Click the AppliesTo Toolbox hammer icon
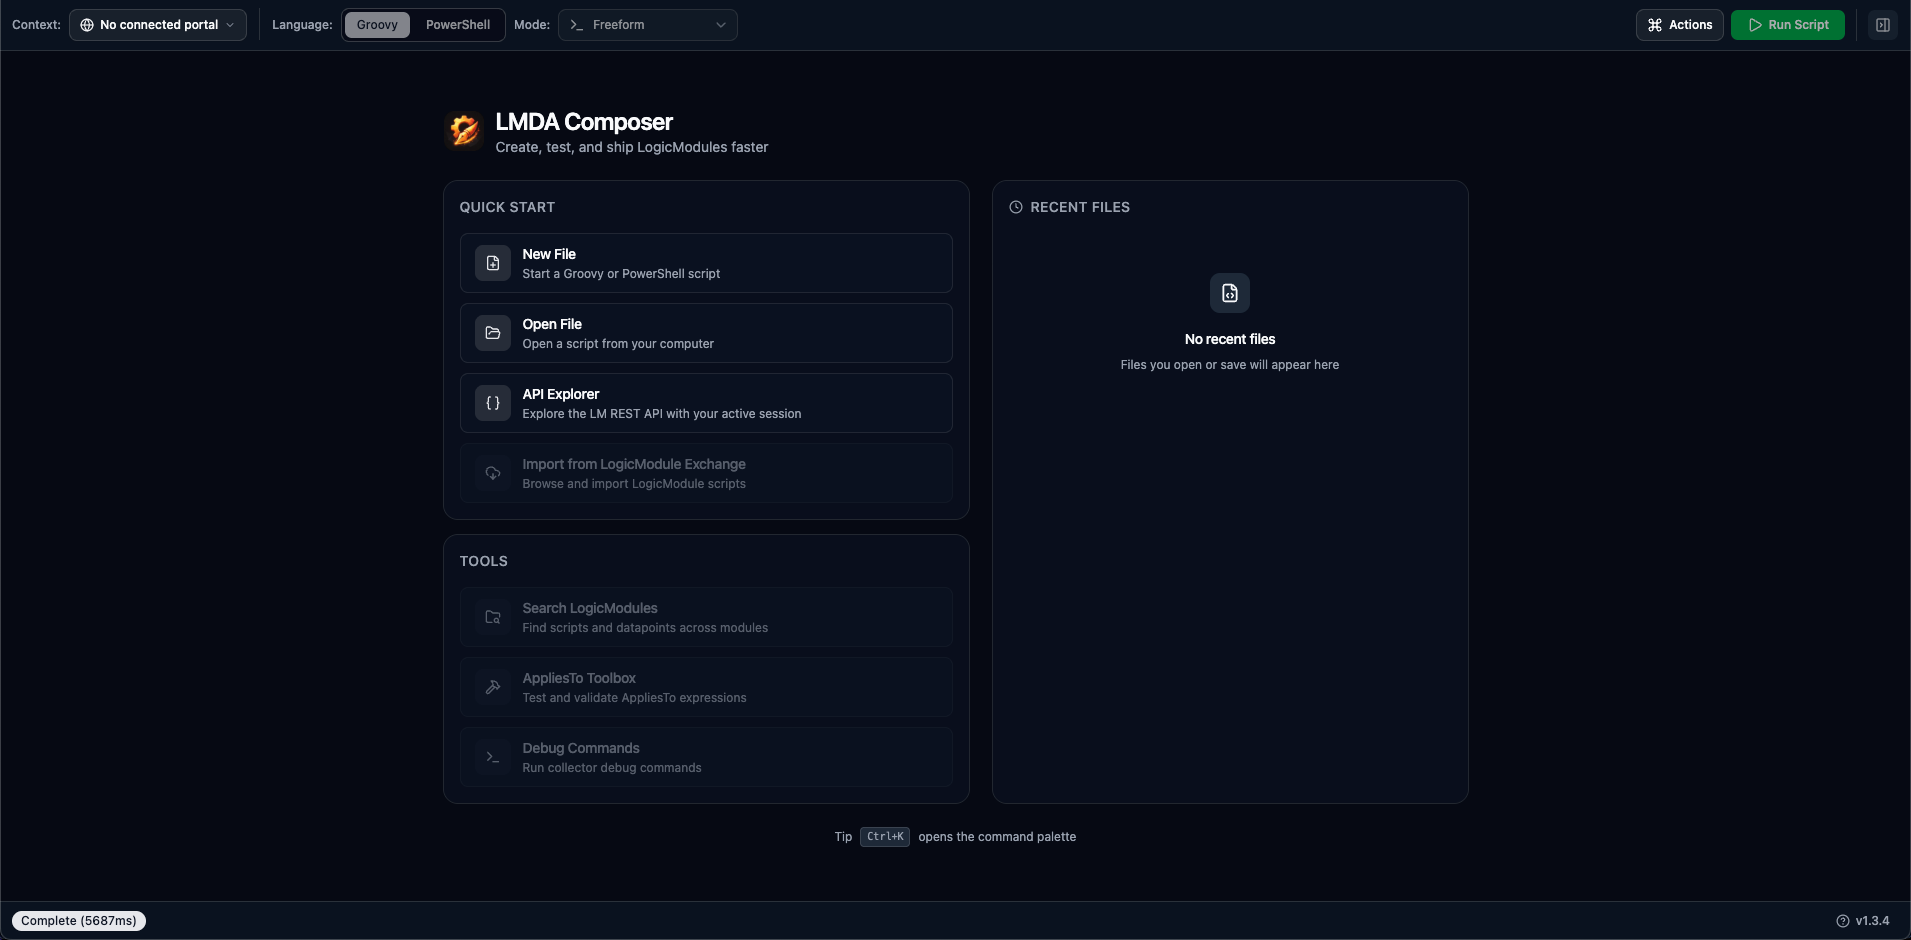 (x=492, y=687)
